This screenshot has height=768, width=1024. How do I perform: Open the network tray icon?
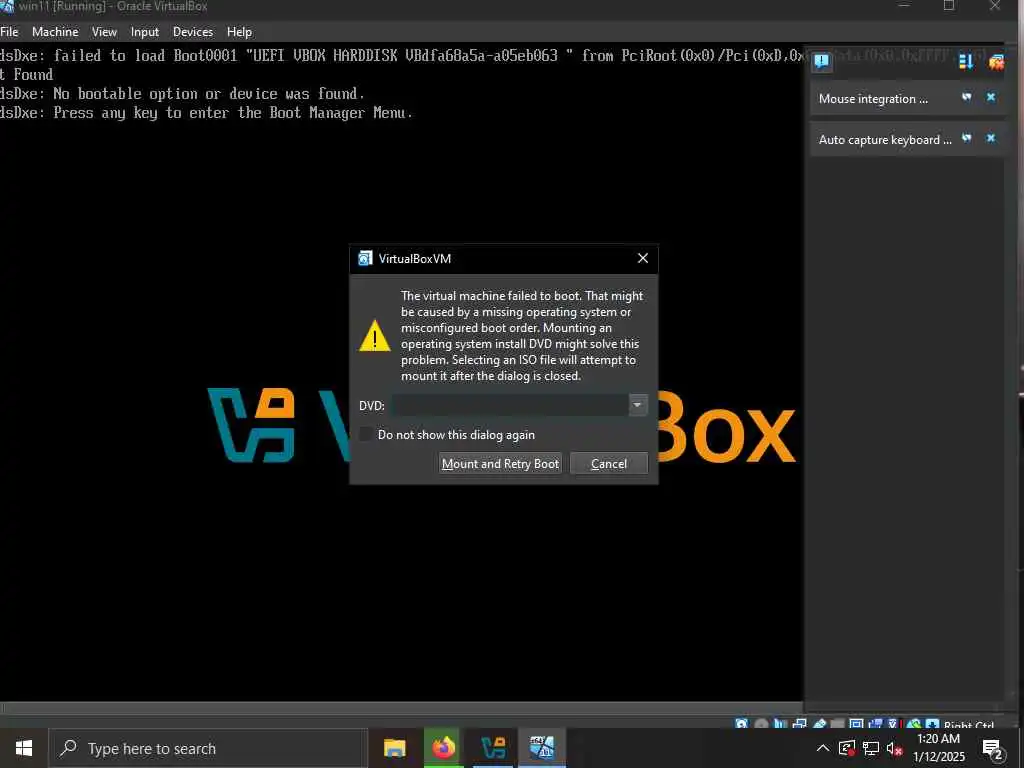pyautogui.click(x=871, y=748)
